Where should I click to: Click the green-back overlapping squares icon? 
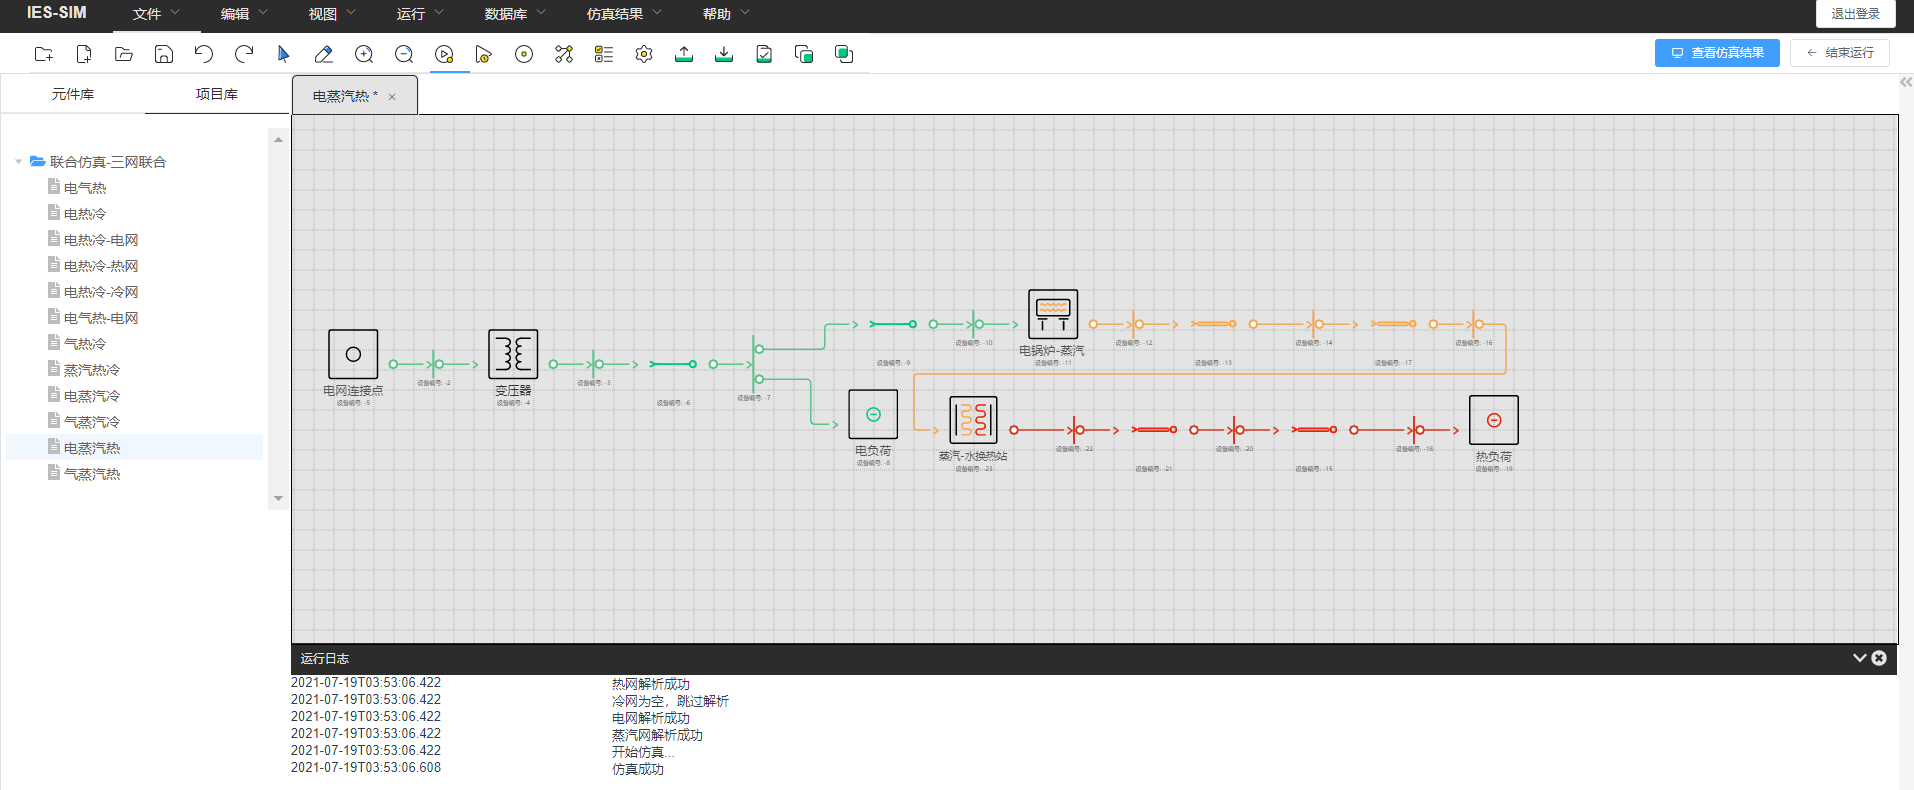tap(844, 54)
